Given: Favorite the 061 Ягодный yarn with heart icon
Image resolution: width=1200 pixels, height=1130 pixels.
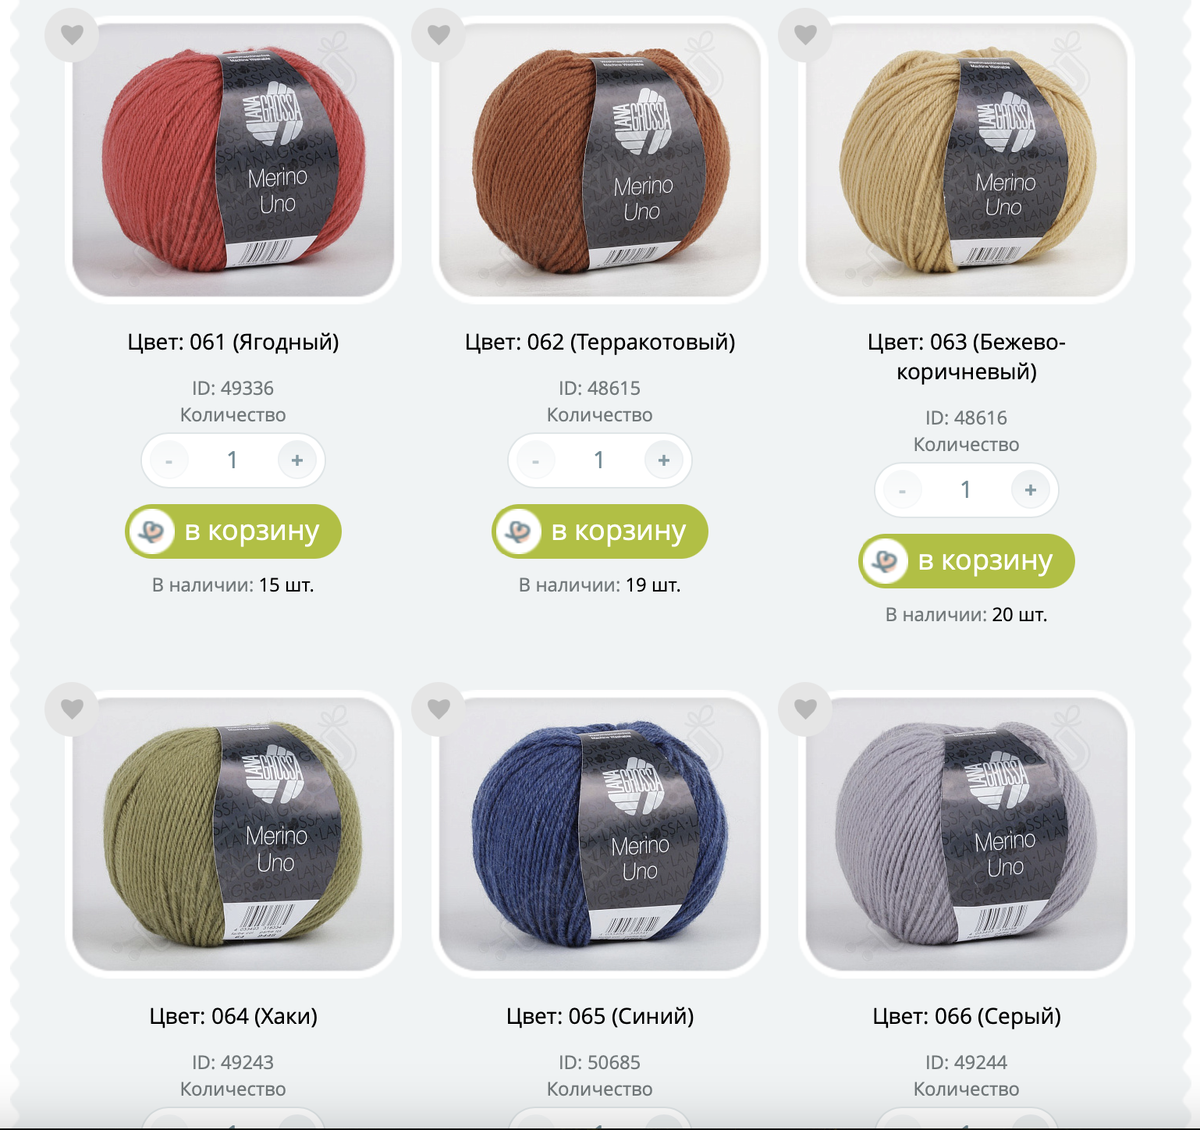Looking at the screenshot, I should click(x=72, y=35).
